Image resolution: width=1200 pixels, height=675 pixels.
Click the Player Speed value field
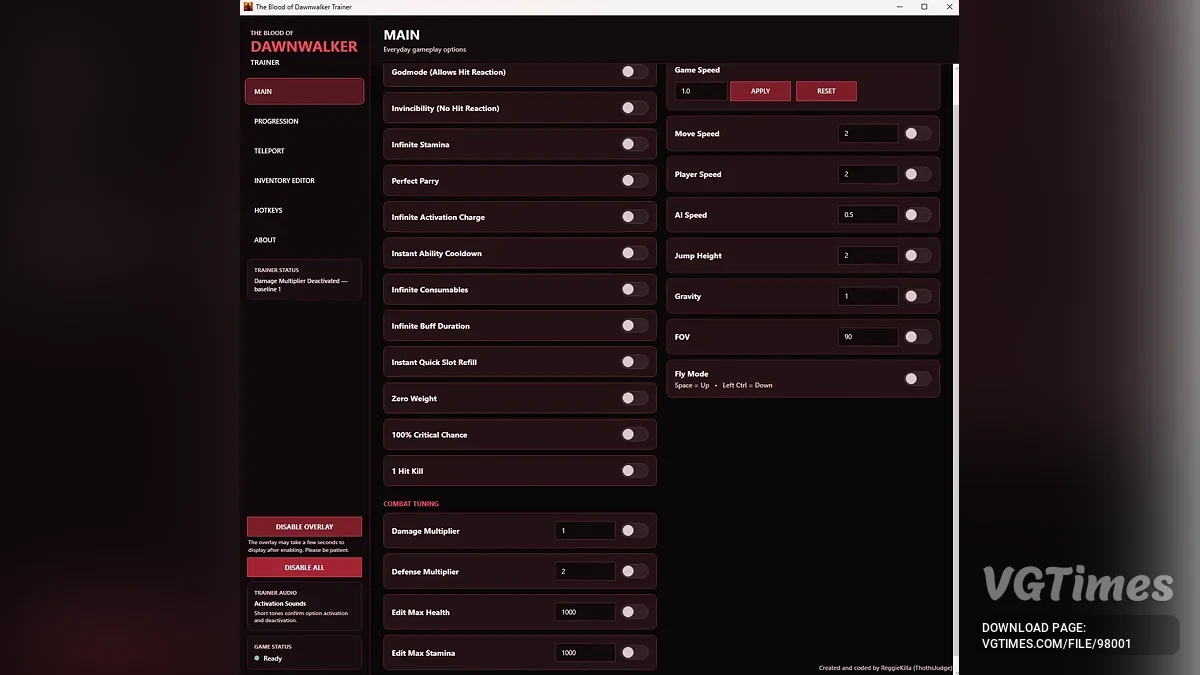(868, 174)
